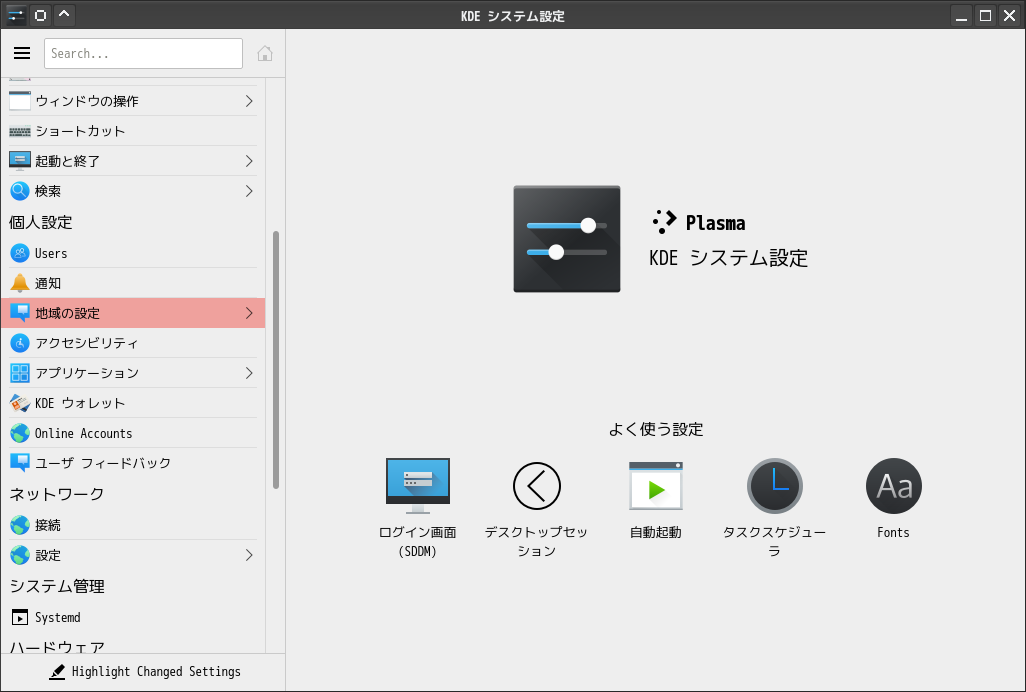Open 自動起動 quick setting
1026x692 pixels.
click(656, 499)
